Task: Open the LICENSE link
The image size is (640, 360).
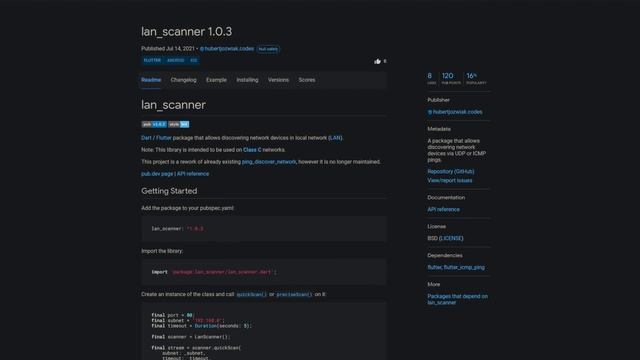Action: tap(451, 238)
